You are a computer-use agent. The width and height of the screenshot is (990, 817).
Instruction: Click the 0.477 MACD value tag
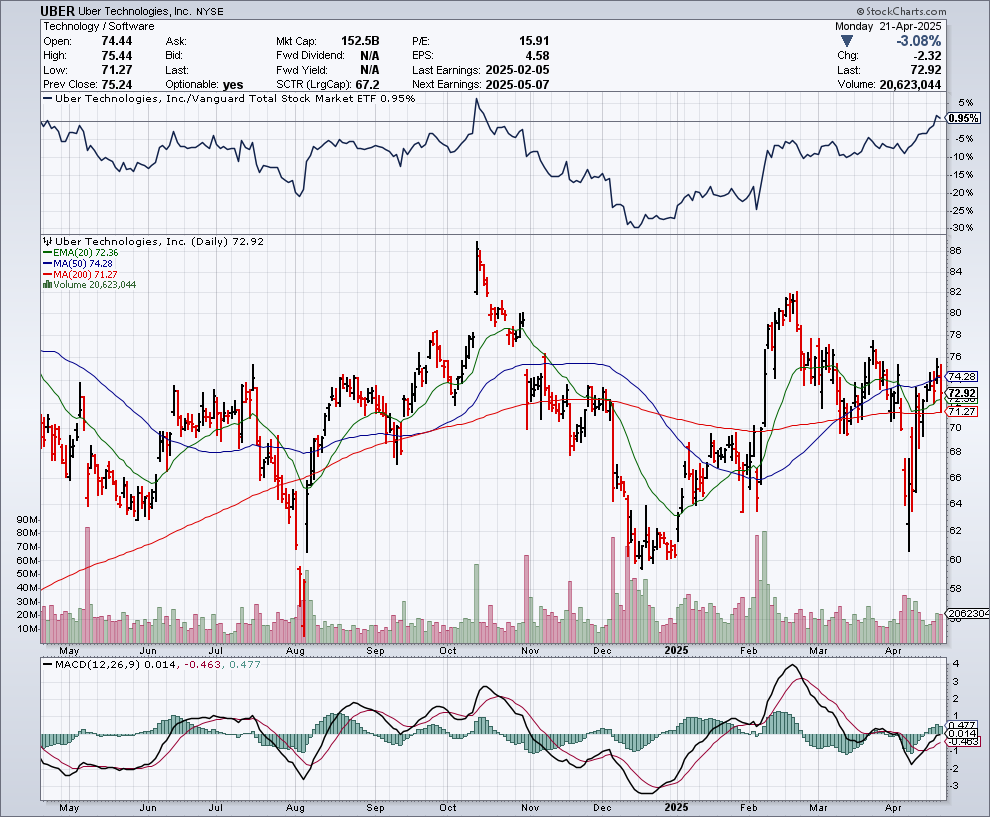[961, 725]
